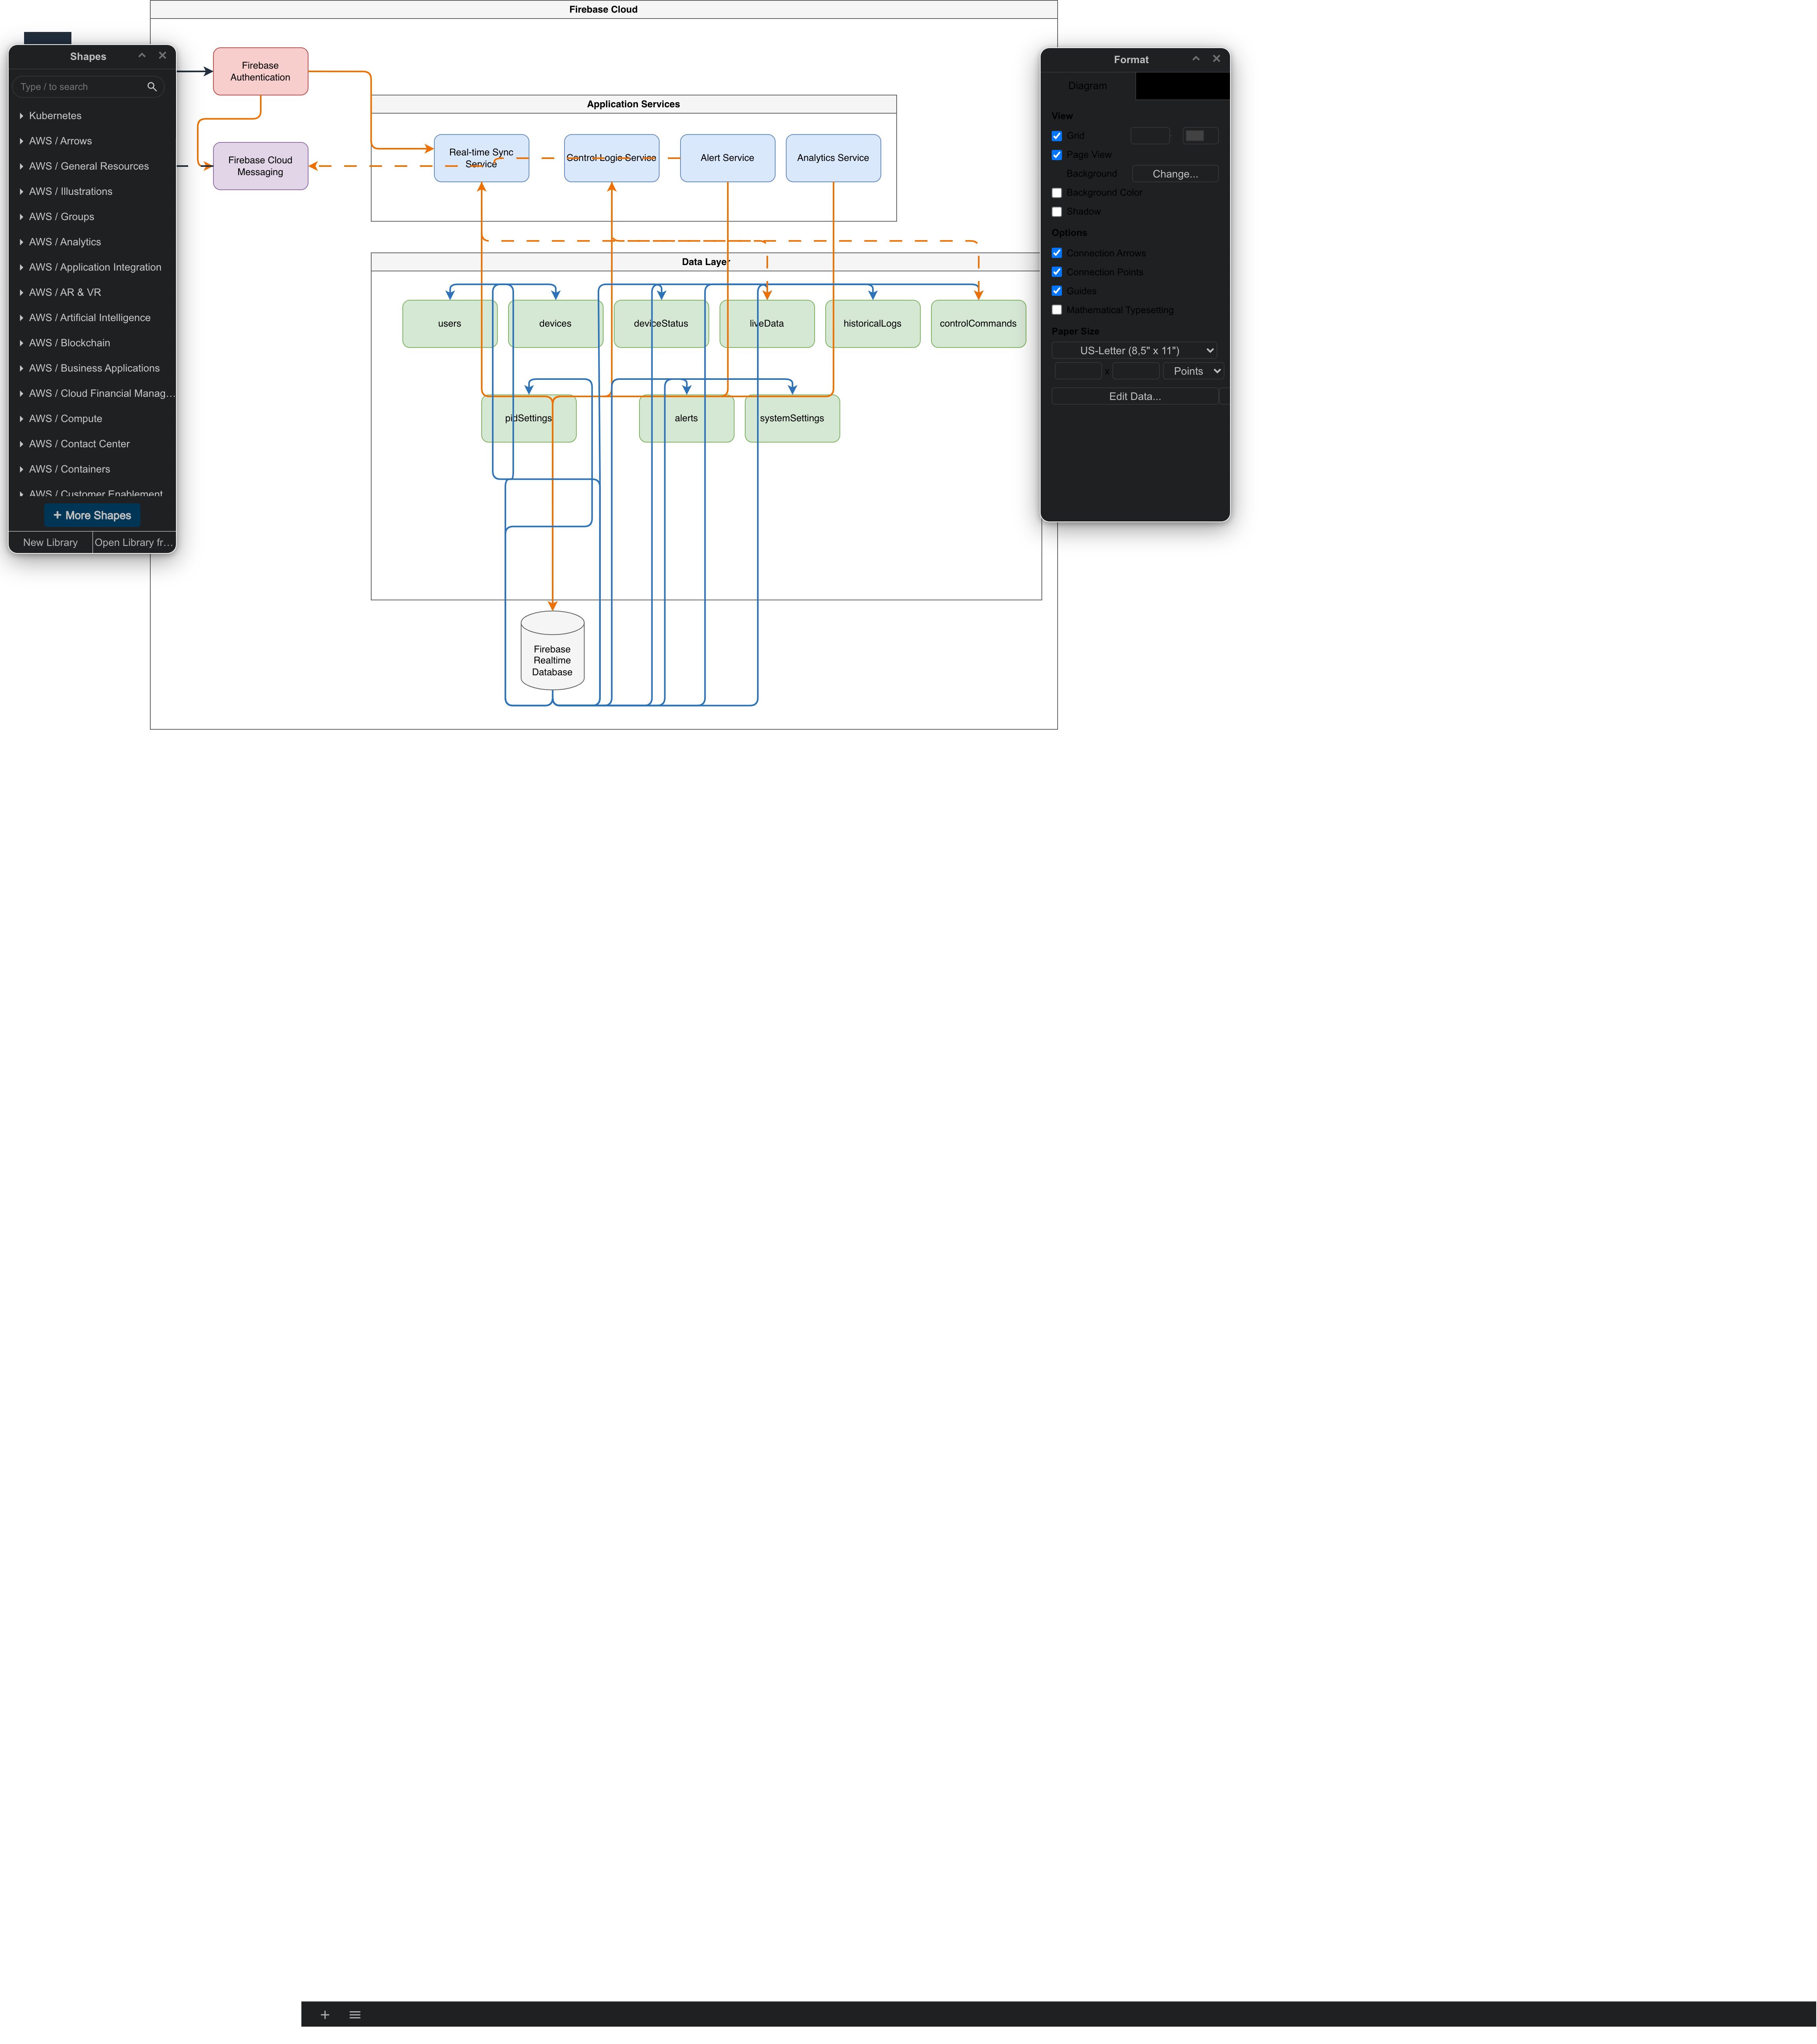
Task: Select the controlCommands node
Action: tap(978, 324)
